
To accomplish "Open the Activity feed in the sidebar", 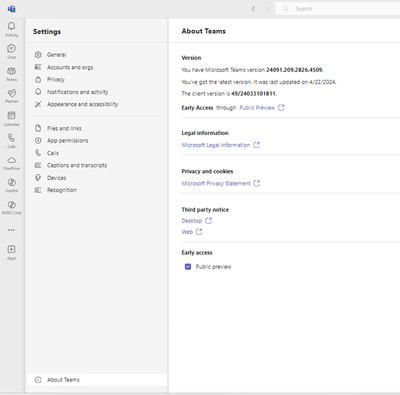I will [12, 29].
